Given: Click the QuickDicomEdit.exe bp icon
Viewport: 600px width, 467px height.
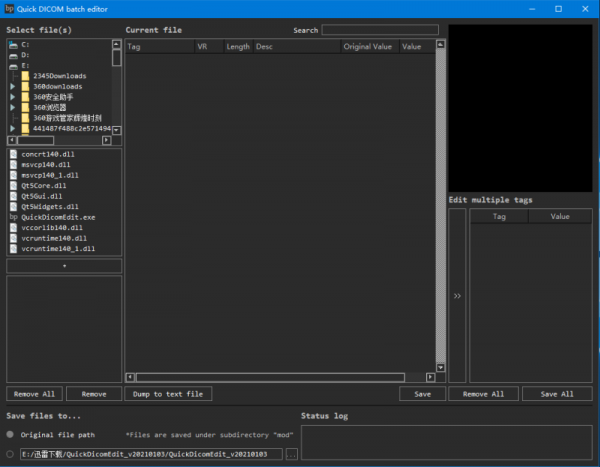Looking at the screenshot, I should [13, 217].
